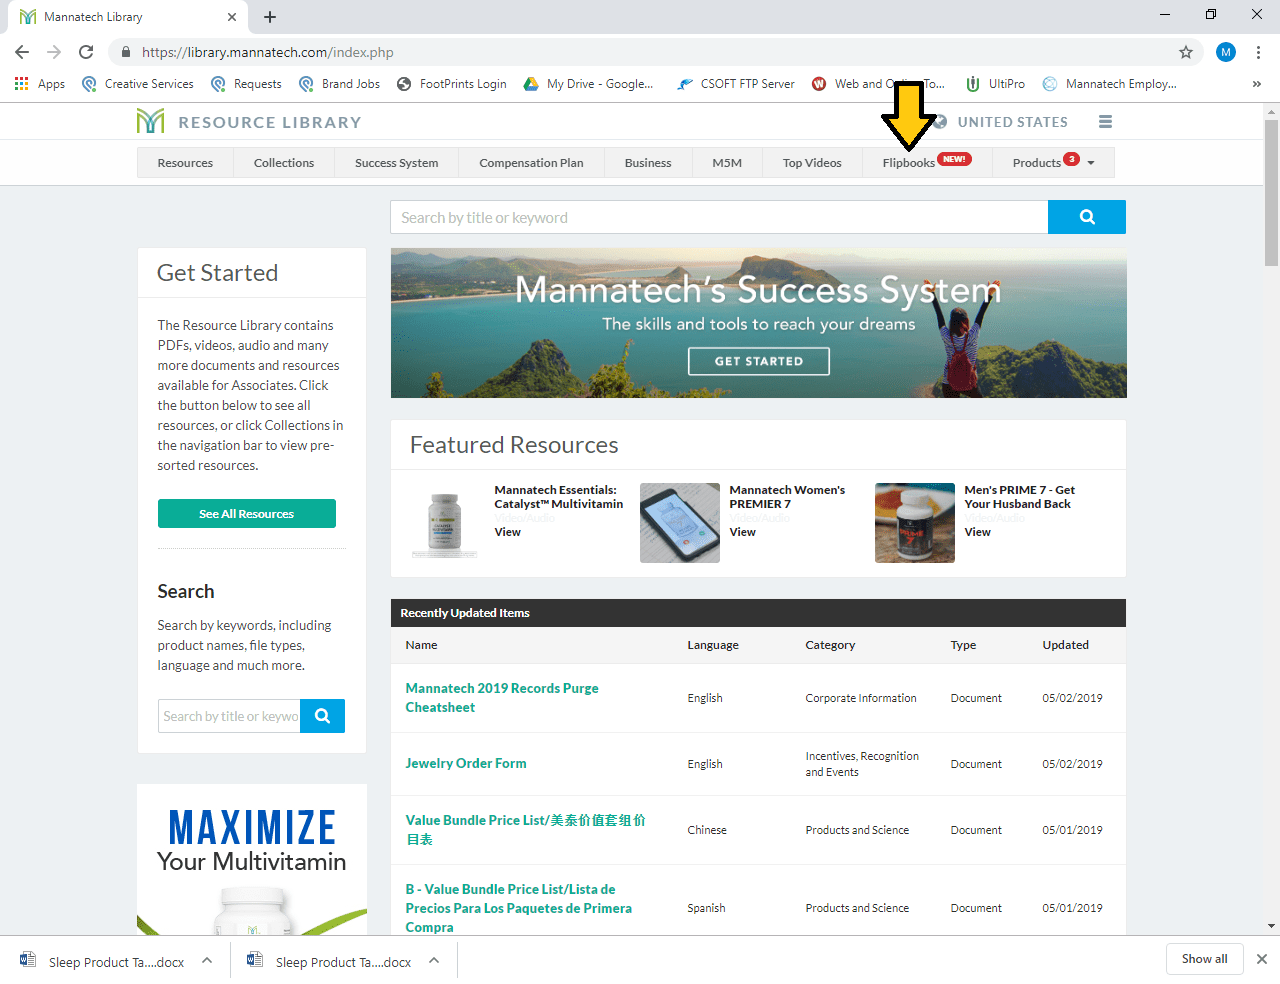Open UltiPro bookmark

tap(995, 84)
